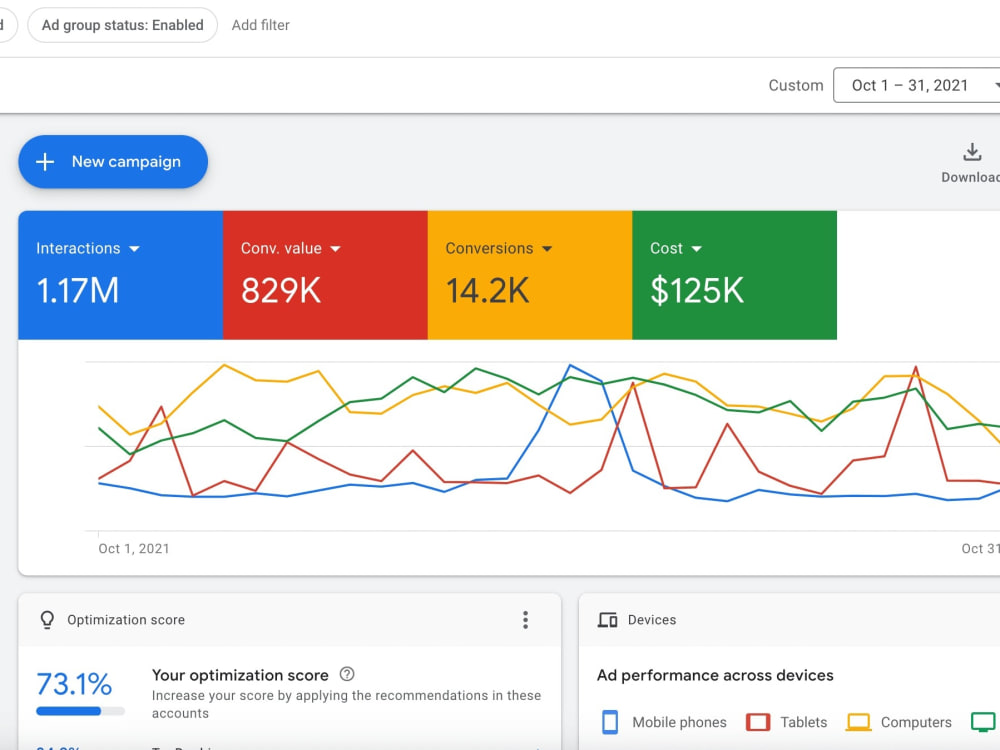
Task: Click the Oct 1, 2021 axis label
Action: (x=134, y=548)
